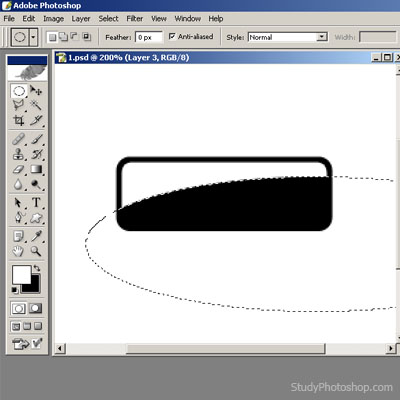This screenshot has width=400, height=400.
Task: Open the Window menu
Action: click(188, 19)
